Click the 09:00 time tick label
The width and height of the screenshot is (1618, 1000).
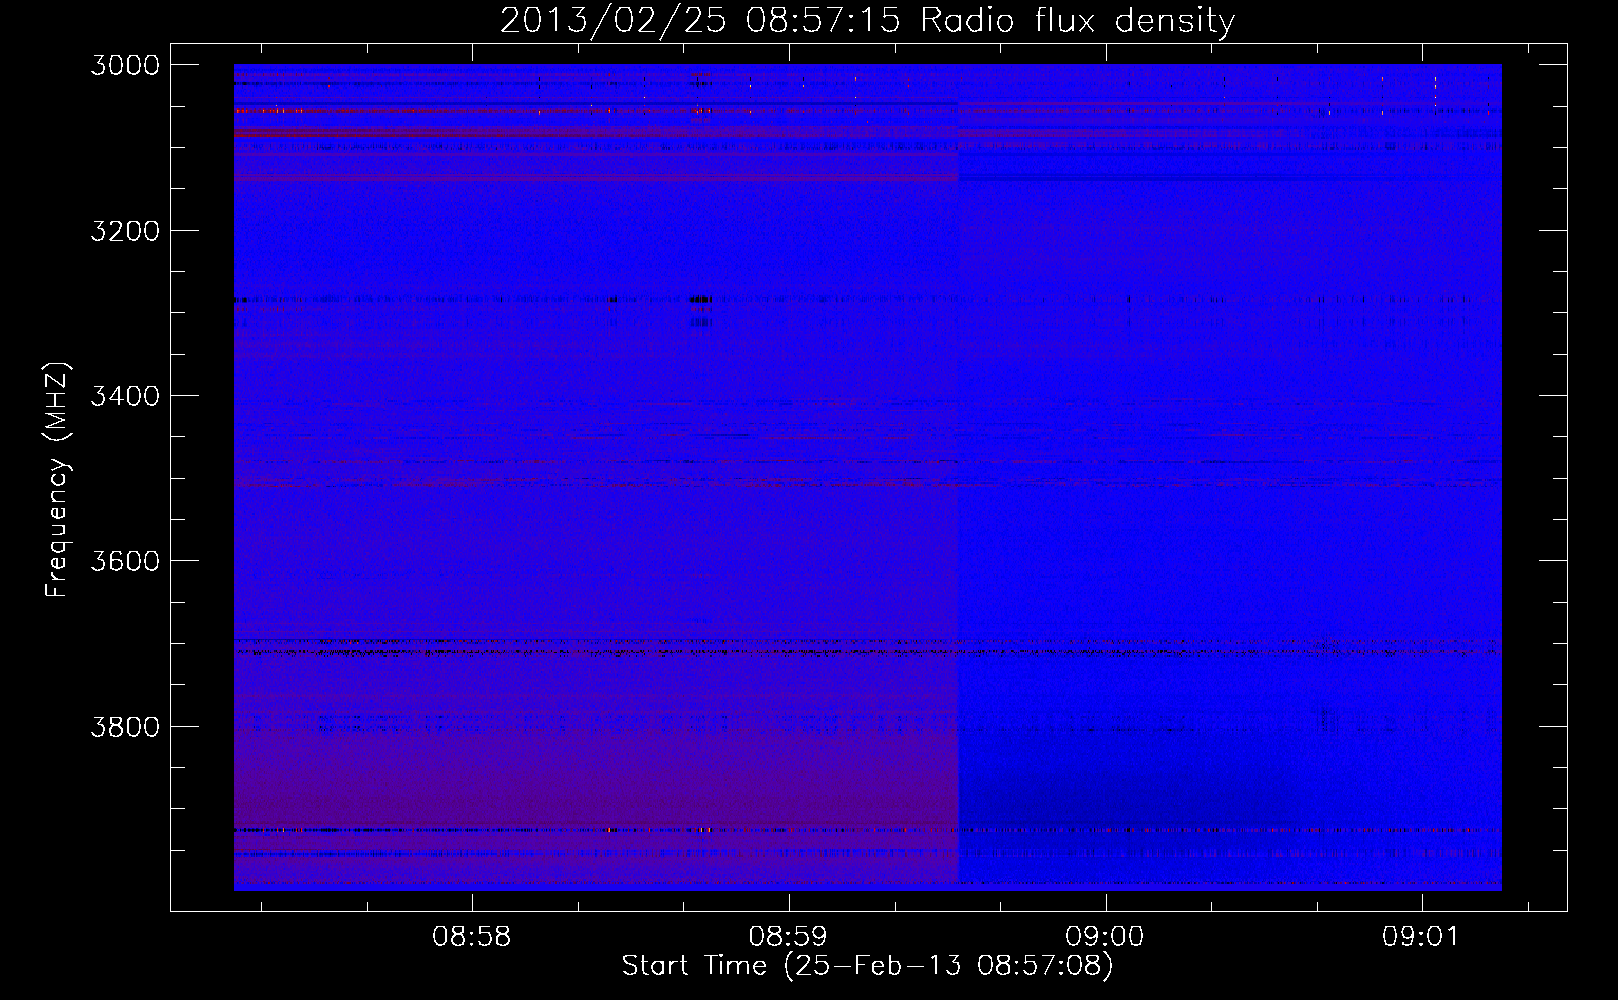[1104, 937]
